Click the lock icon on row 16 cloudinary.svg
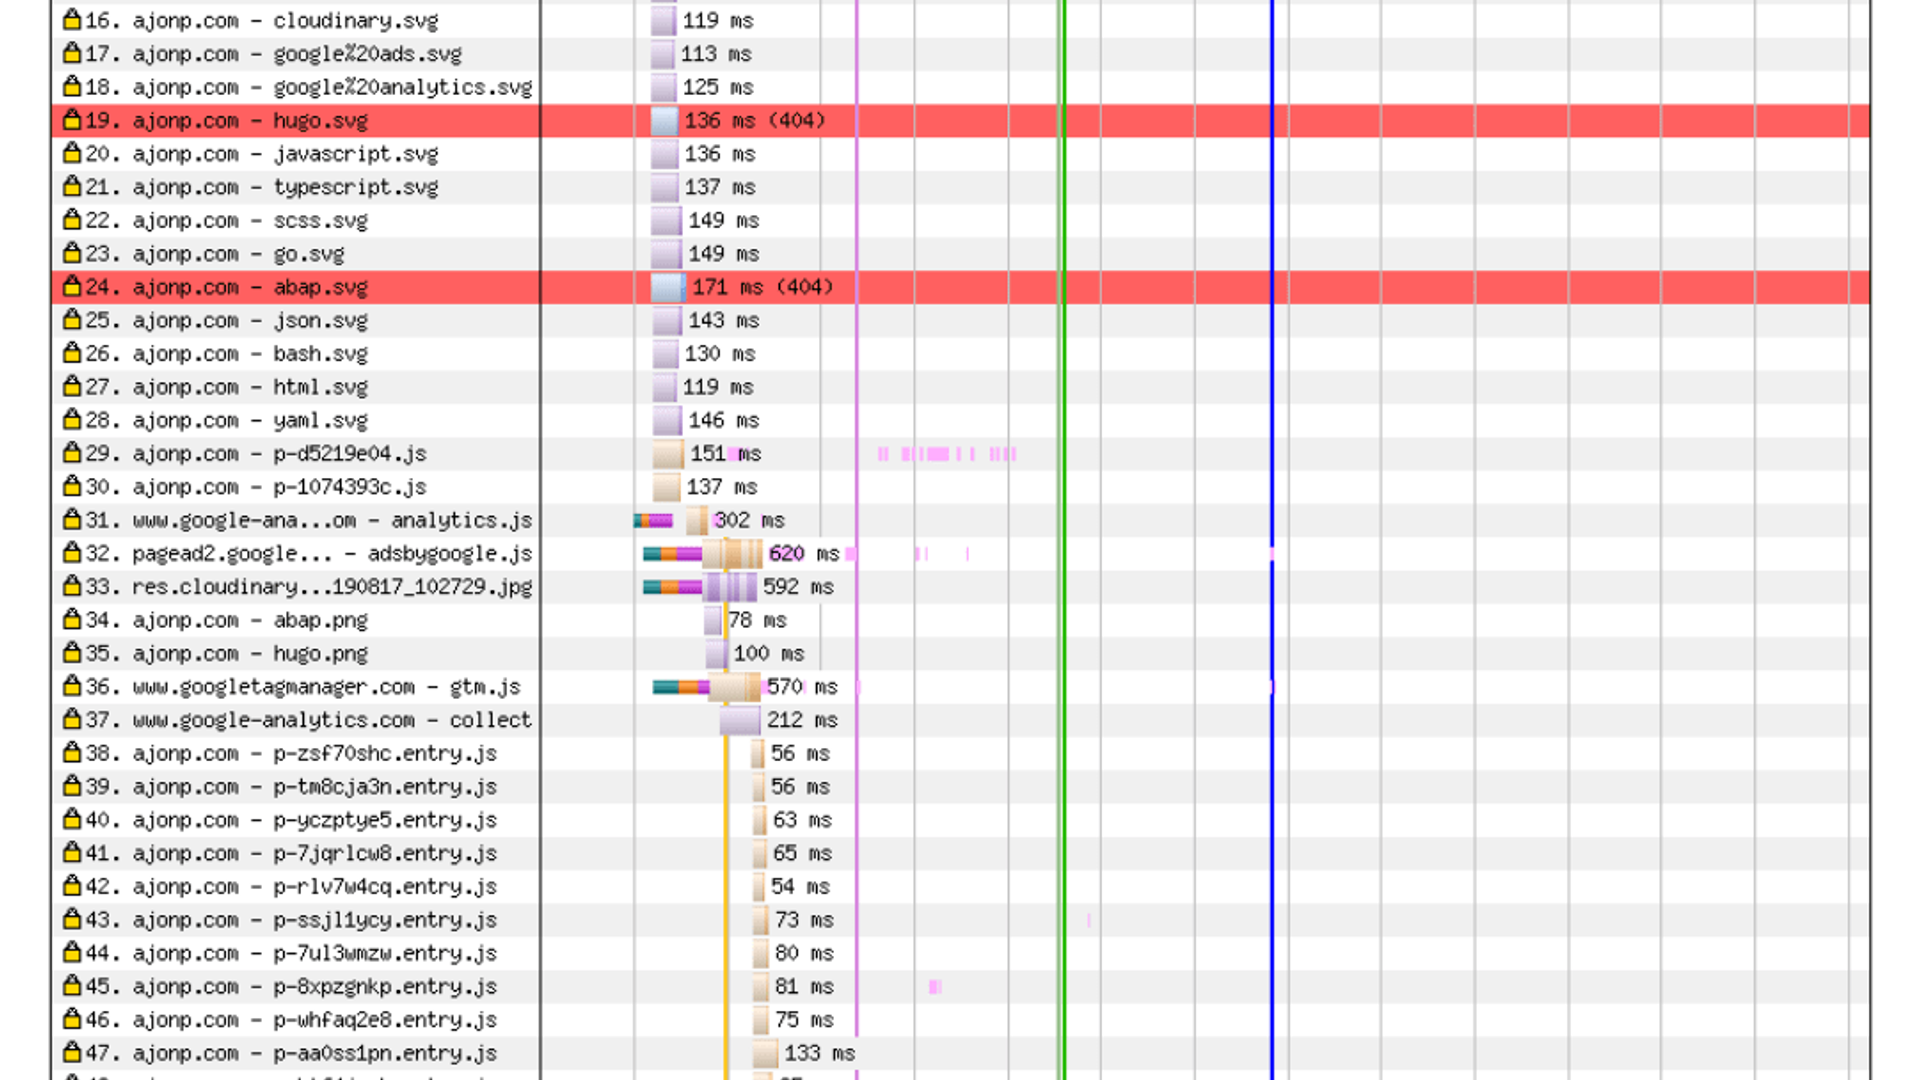 71,20
